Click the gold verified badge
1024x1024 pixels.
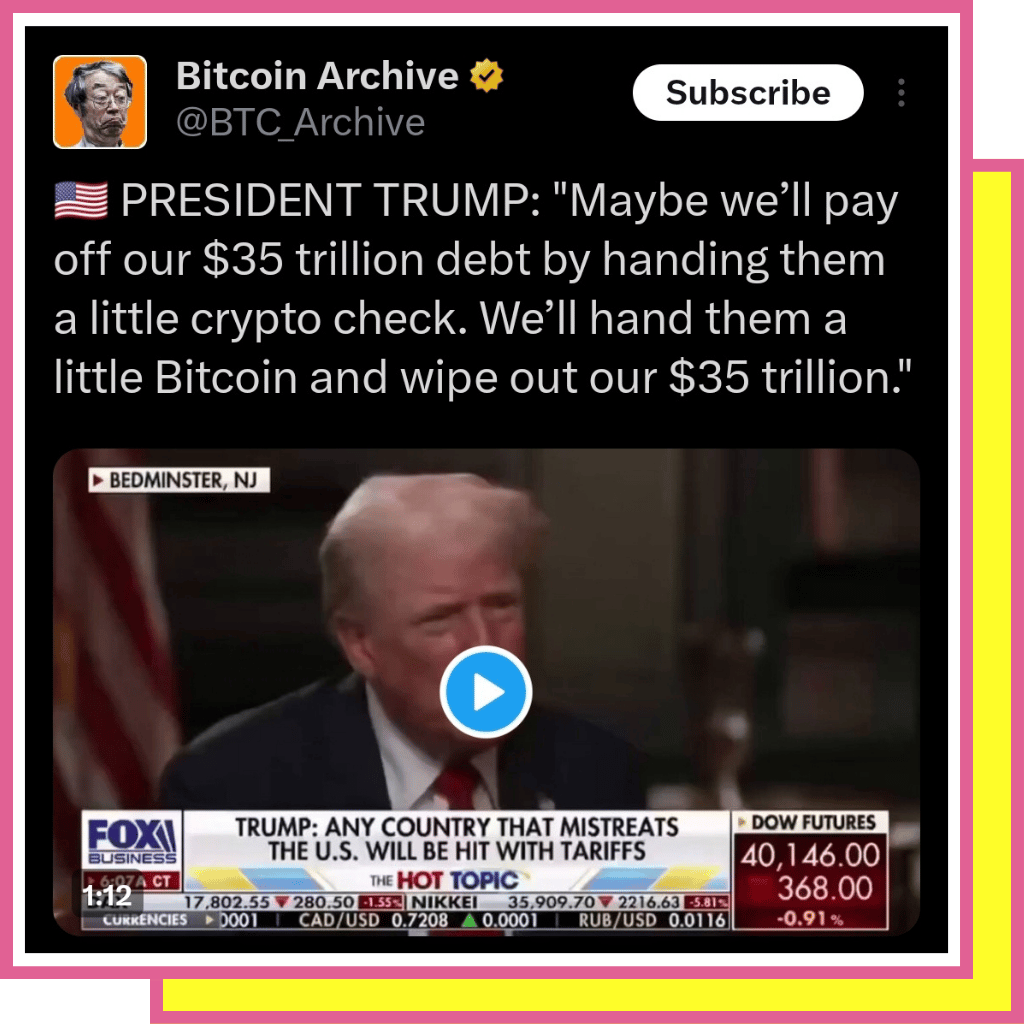487,75
